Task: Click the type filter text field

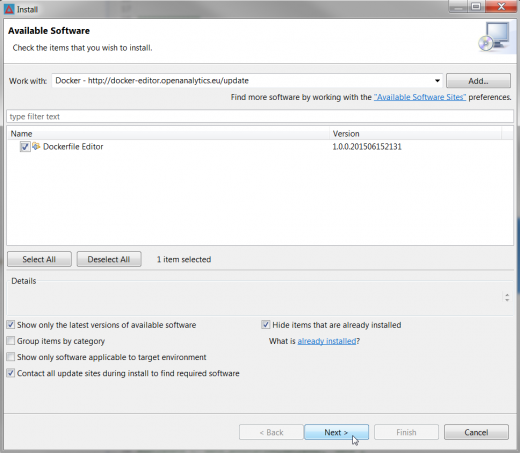Action: pos(260,116)
